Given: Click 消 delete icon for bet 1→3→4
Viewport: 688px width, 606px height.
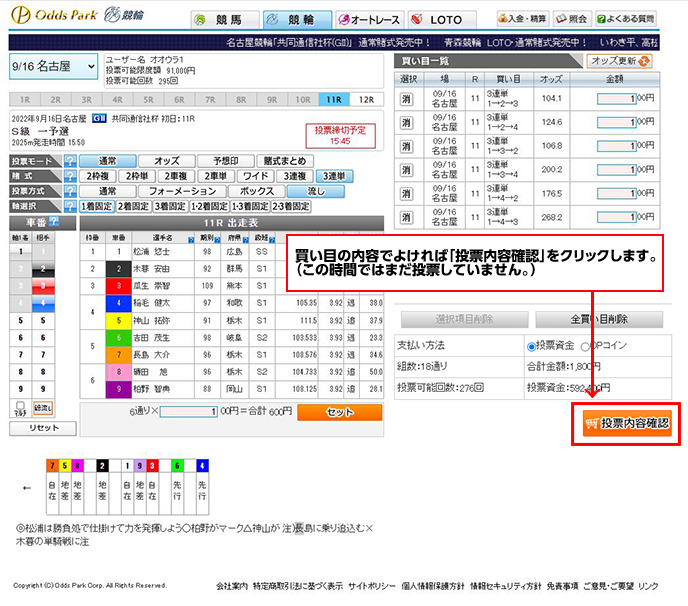Looking at the screenshot, I should pos(407,170).
